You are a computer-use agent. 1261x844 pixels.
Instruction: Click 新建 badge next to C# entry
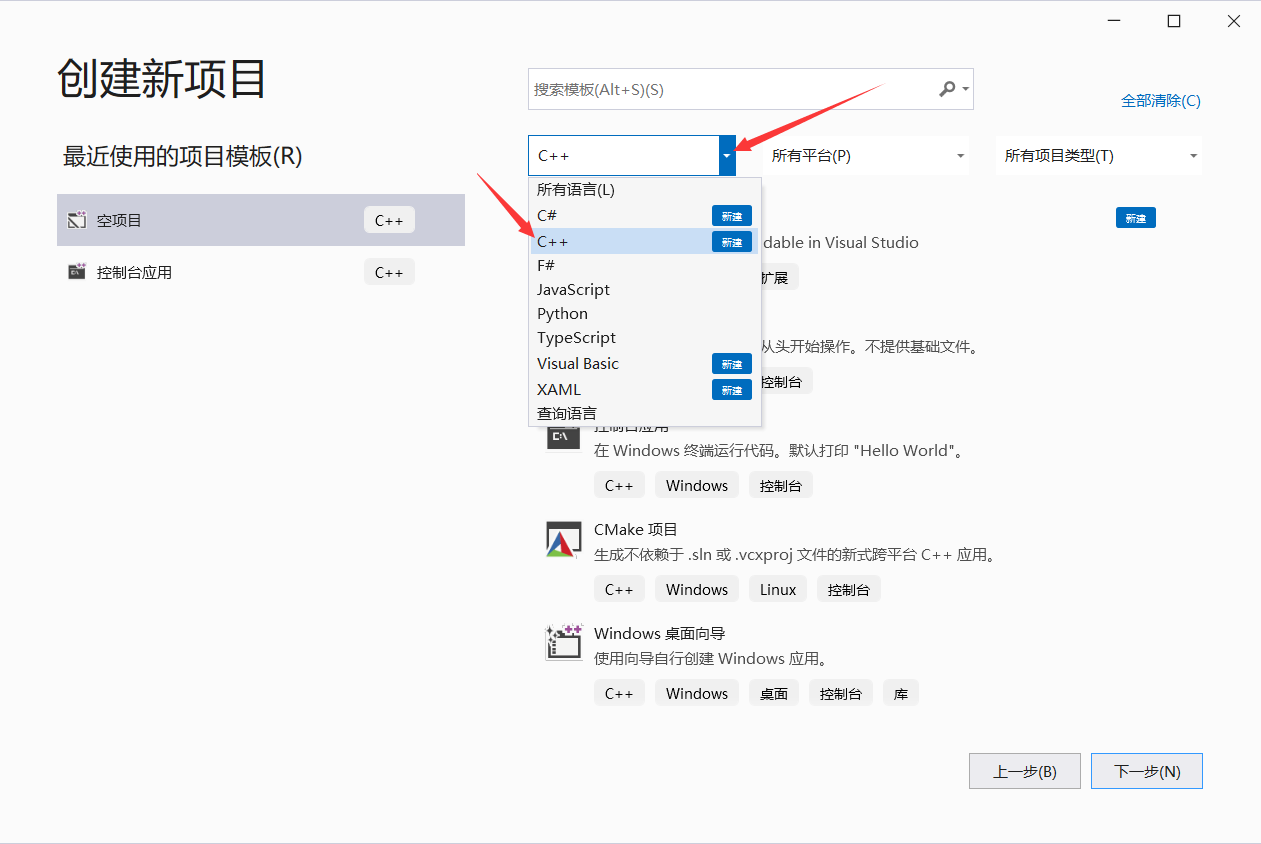click(x=732, y=216)
